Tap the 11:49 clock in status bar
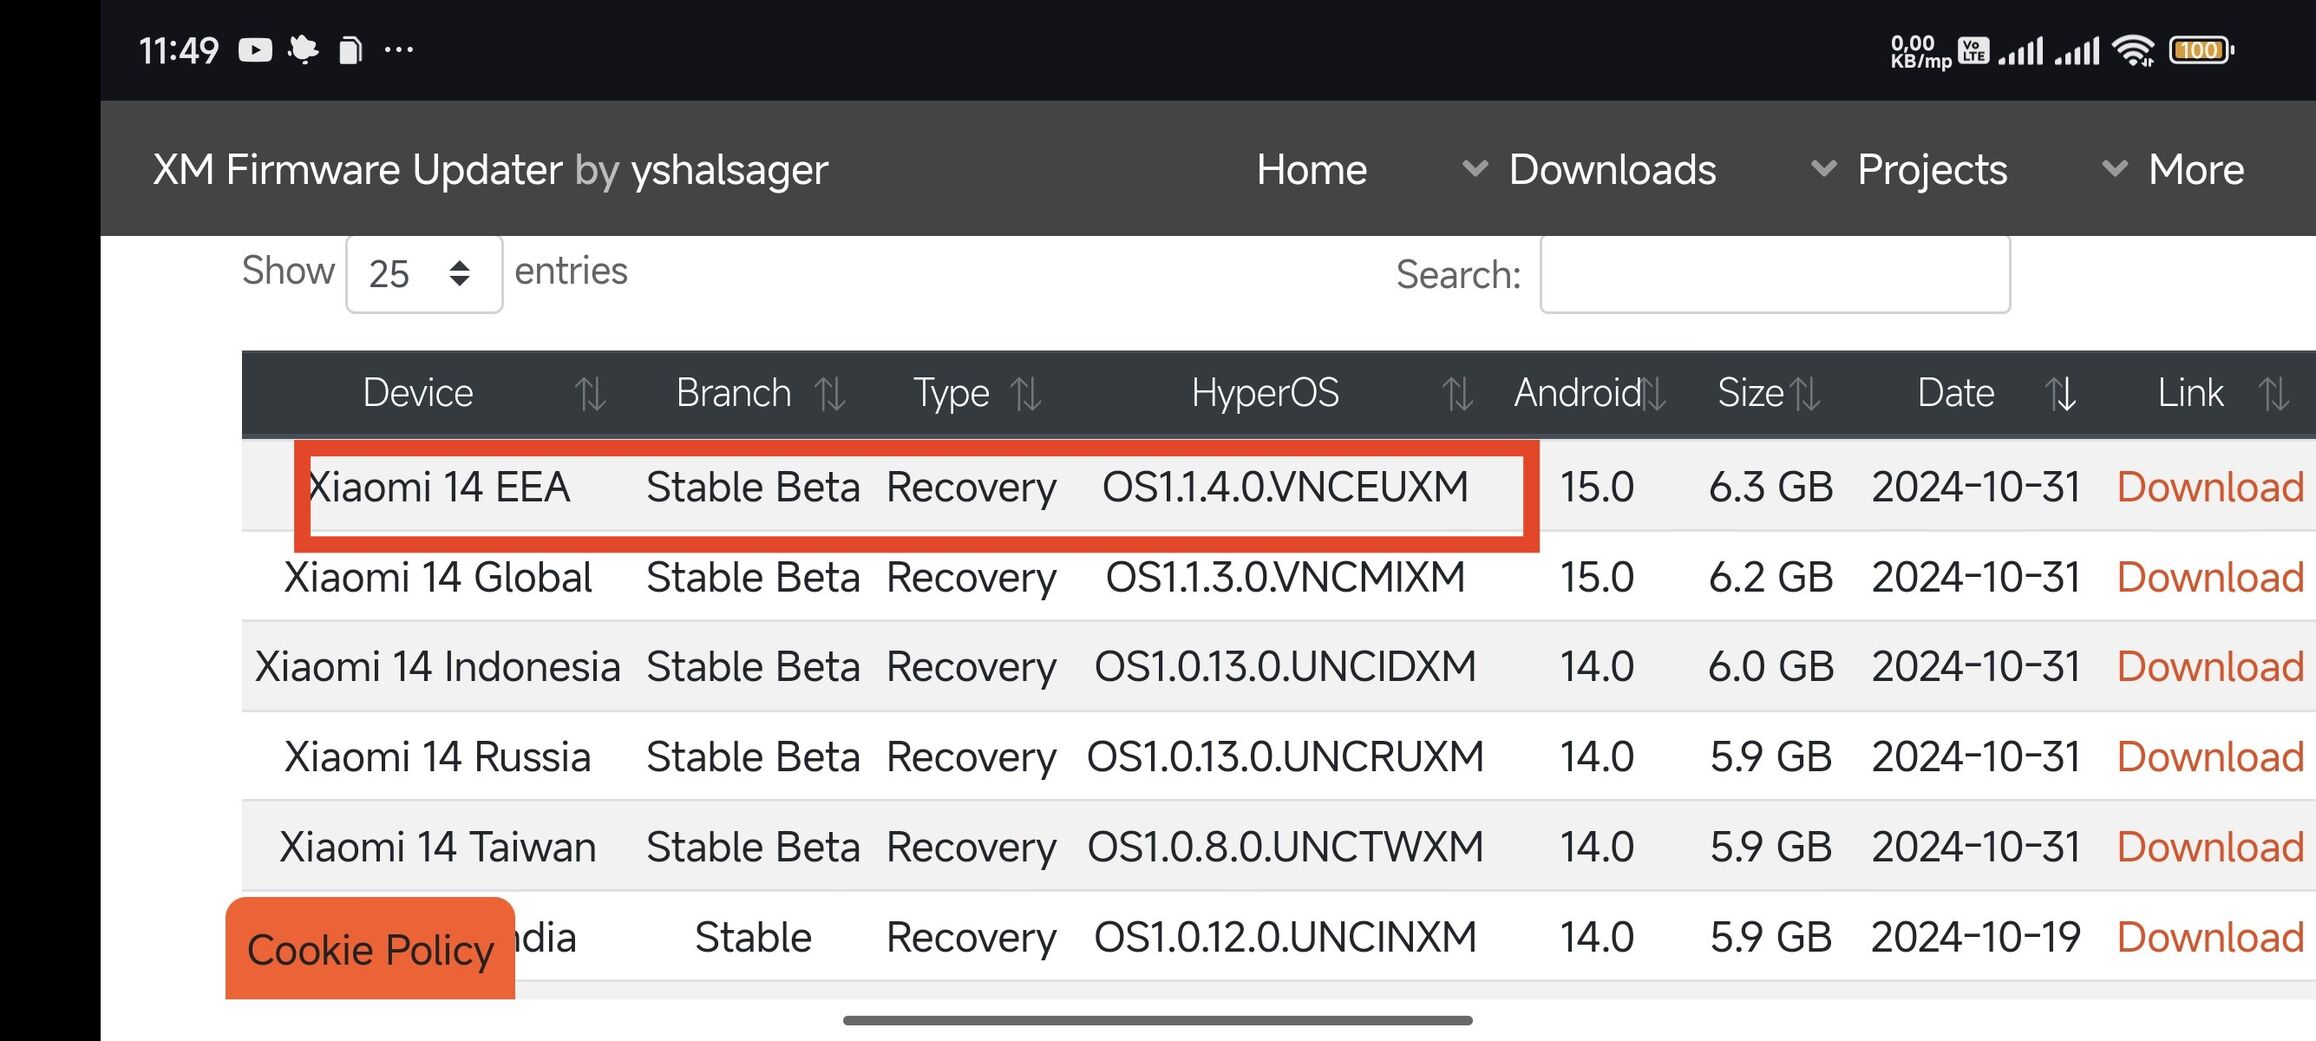Image resolution: width=2316 pixels, height=1041 pixels. click(178, 50)
